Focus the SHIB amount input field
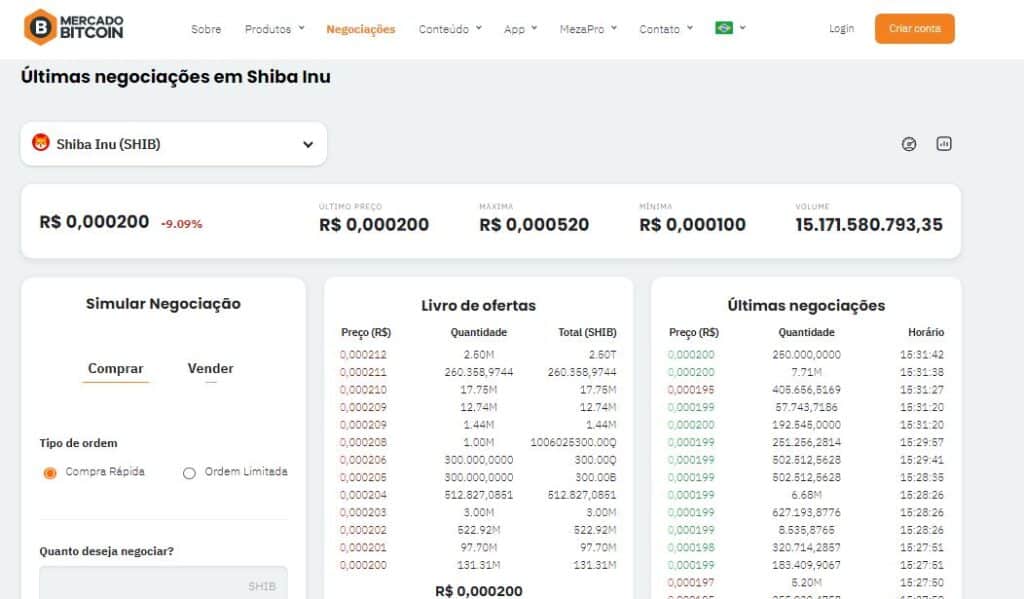The width and height of the screenshot is (1024, 599). coord(163,583)
